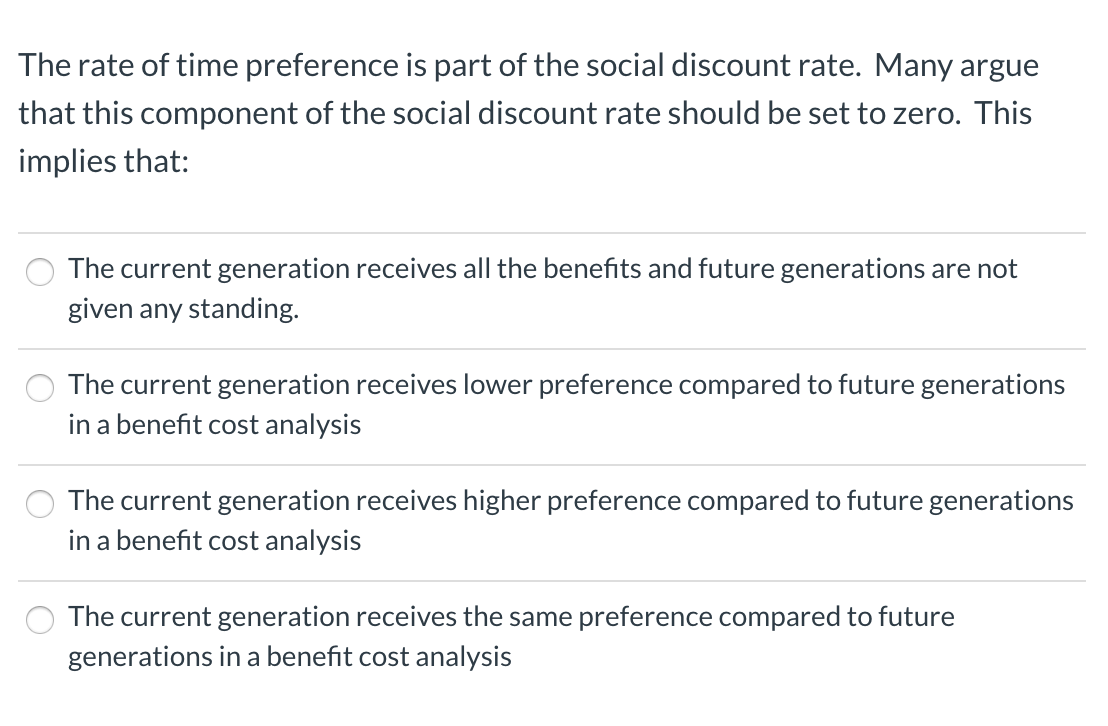Click the question text about rate of time preference
This screenshot has height=726, width=1108.
(528, 112)
